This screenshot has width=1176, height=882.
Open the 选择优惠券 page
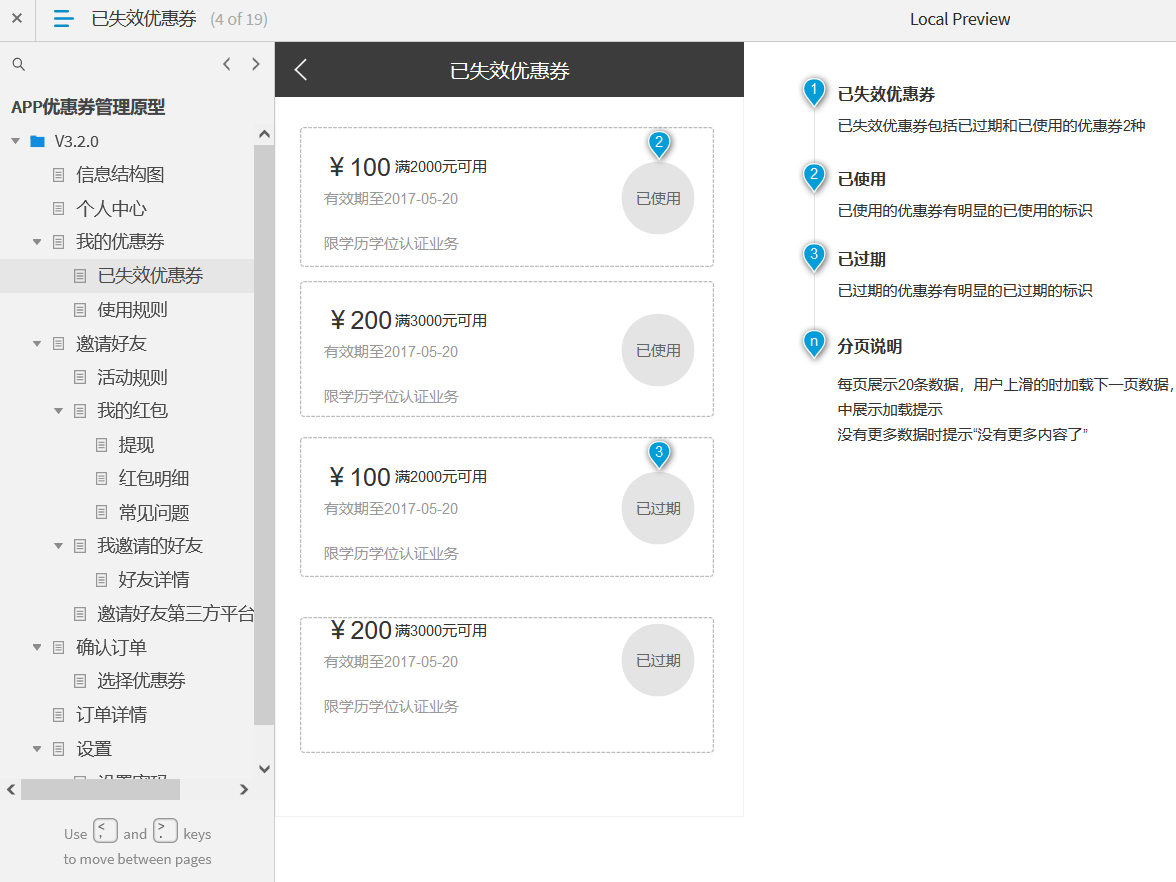click(x=141, y=681)
